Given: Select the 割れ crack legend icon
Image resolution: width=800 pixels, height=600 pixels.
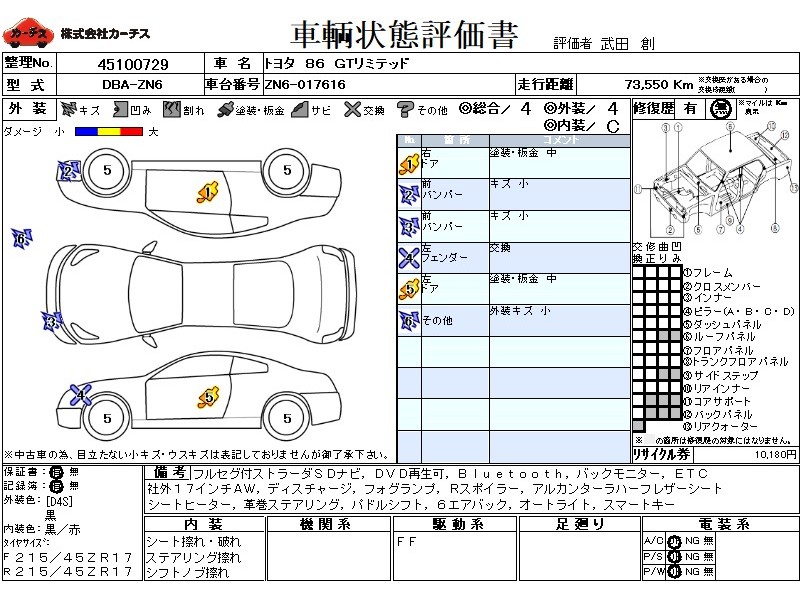Looking at the screenshot, I should click(x=172, y=109).
